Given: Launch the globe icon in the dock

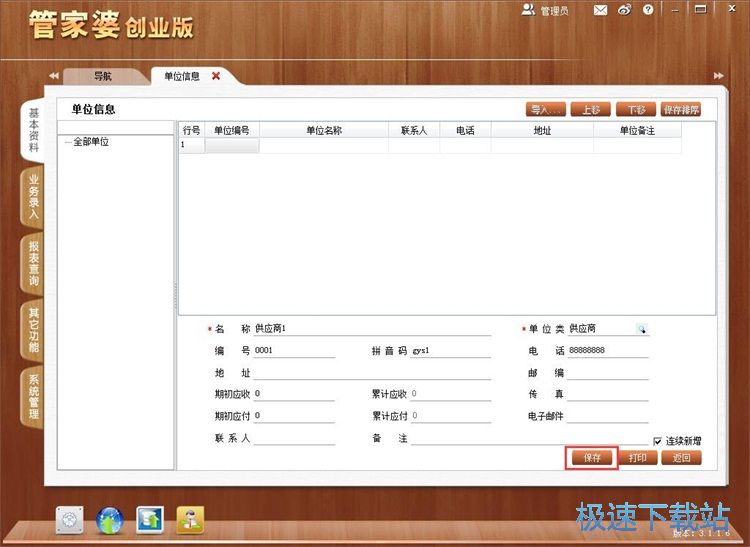Looking at the screenshot, I should point(110,520).
